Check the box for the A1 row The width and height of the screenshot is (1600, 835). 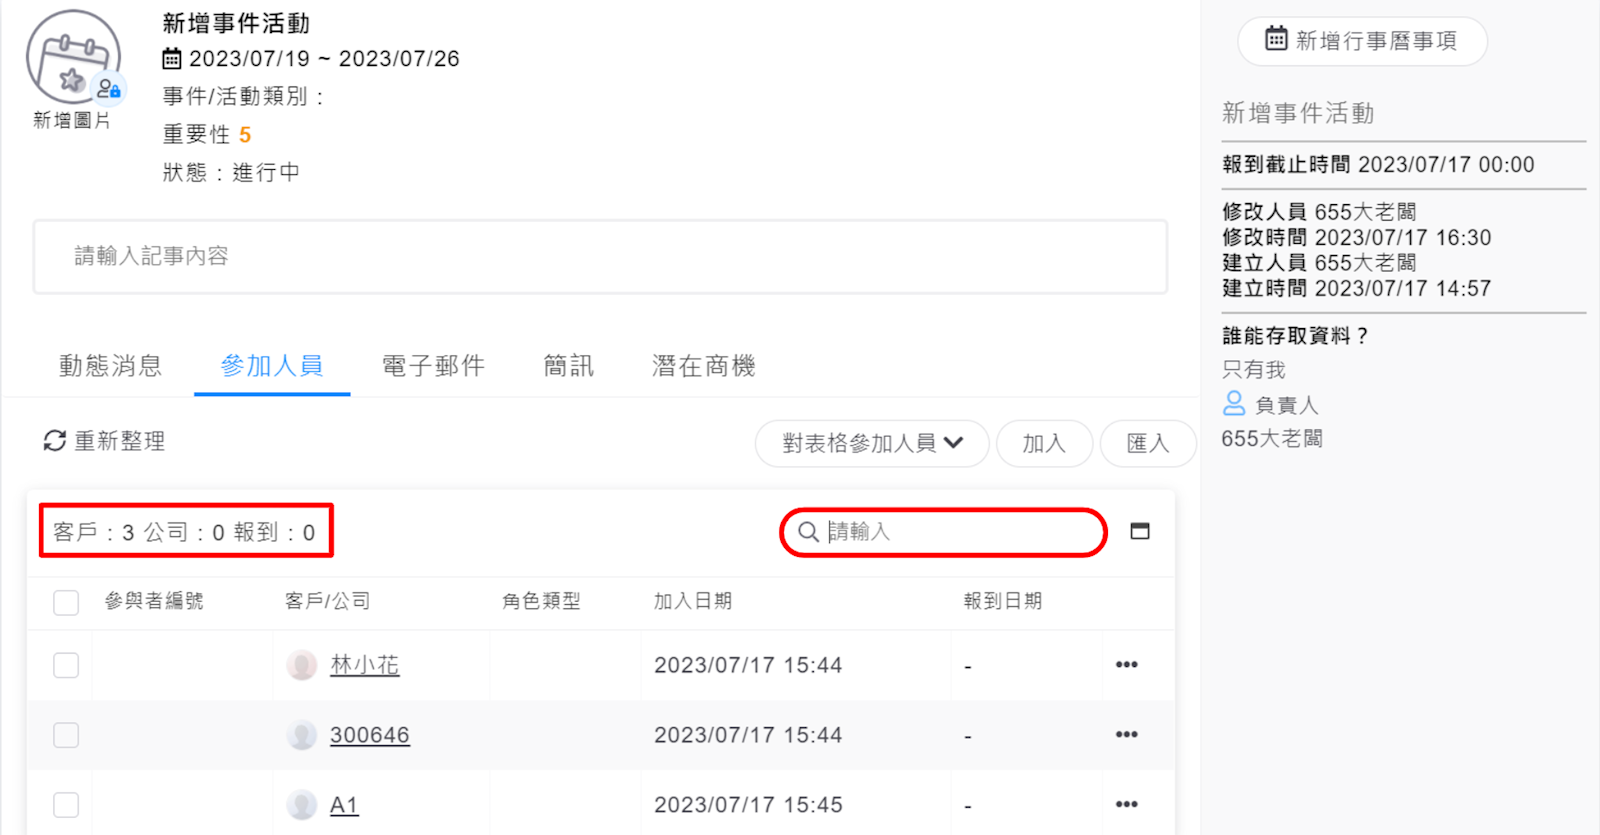[x=66, y=805]
